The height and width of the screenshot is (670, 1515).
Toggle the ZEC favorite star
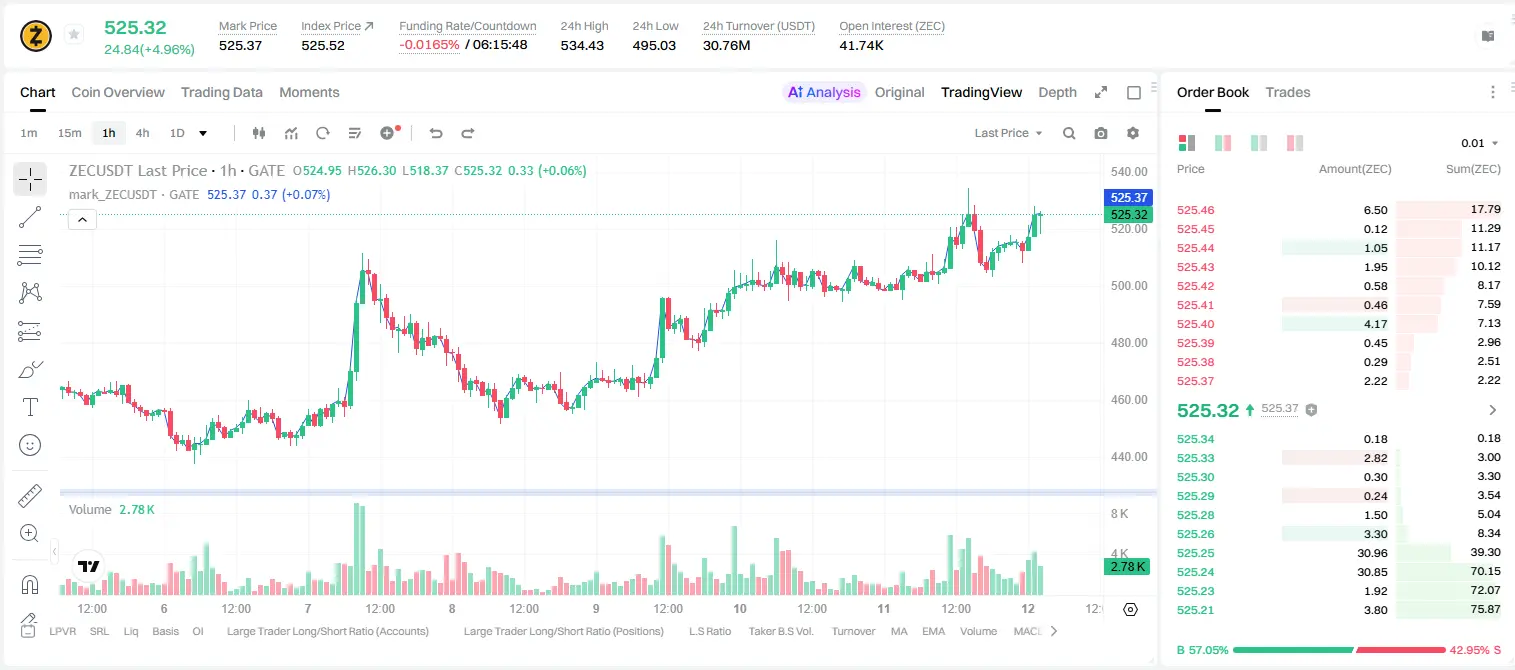[x=74, y=35]
